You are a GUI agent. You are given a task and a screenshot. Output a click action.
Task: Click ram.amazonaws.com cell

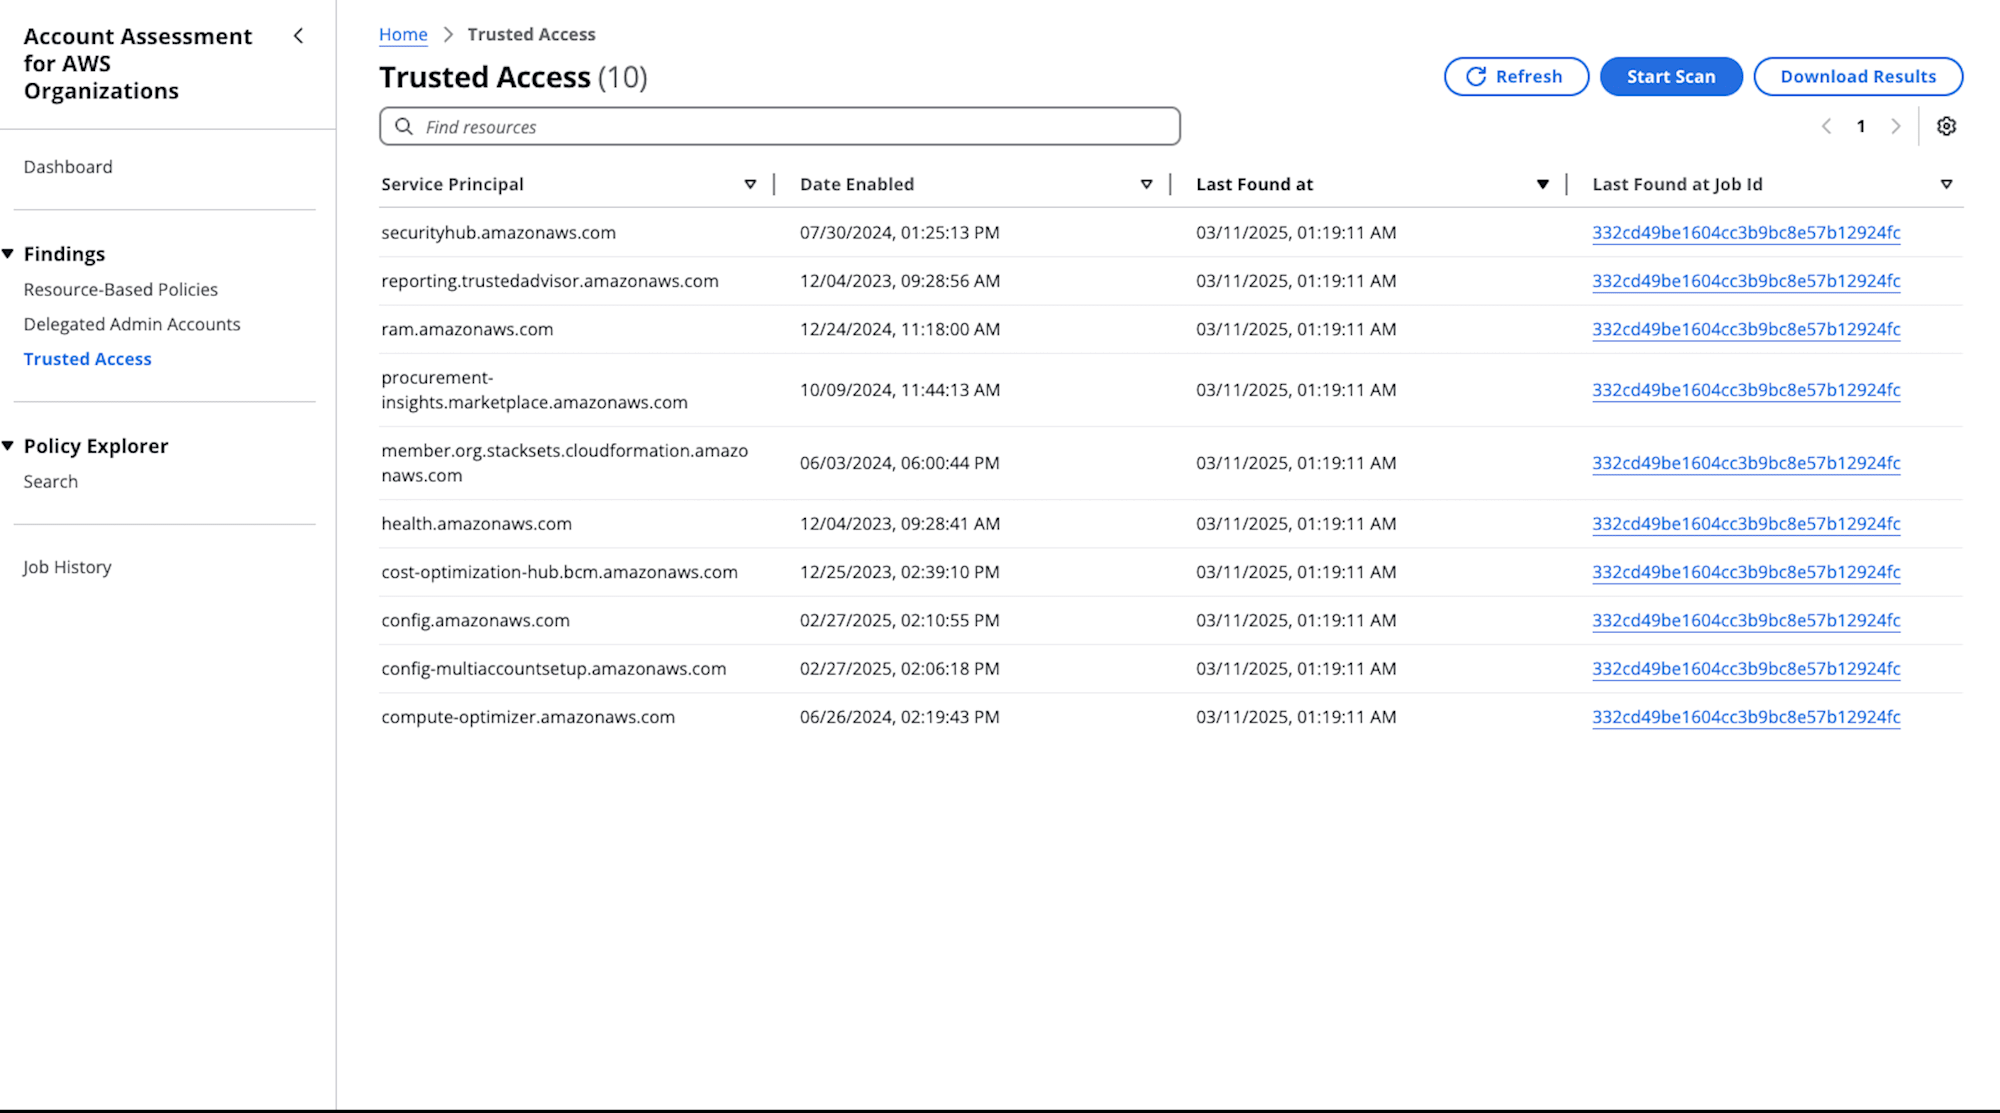click(467, 329)
